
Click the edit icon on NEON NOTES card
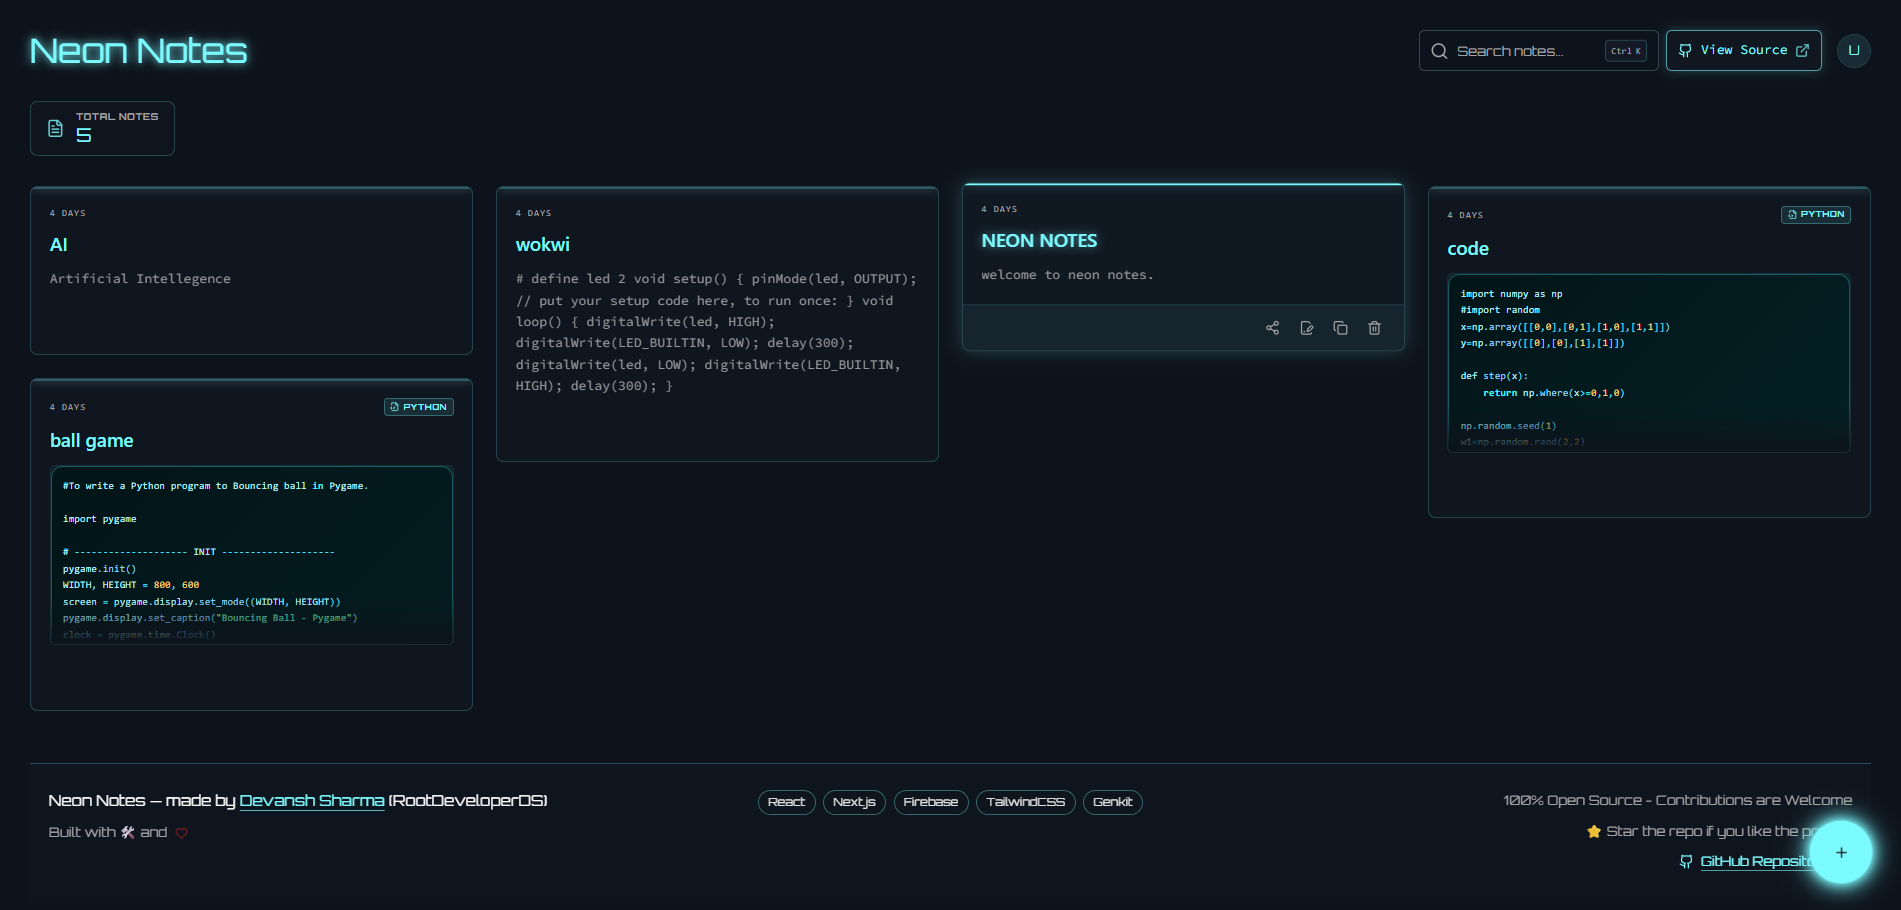tap(1306, 328)
